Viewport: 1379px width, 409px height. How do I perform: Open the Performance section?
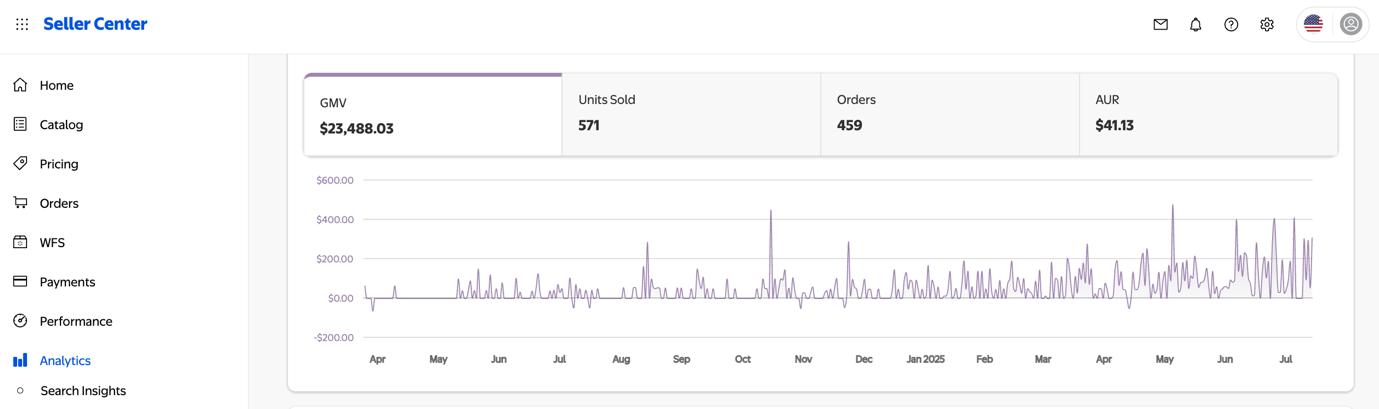[75, 321]
